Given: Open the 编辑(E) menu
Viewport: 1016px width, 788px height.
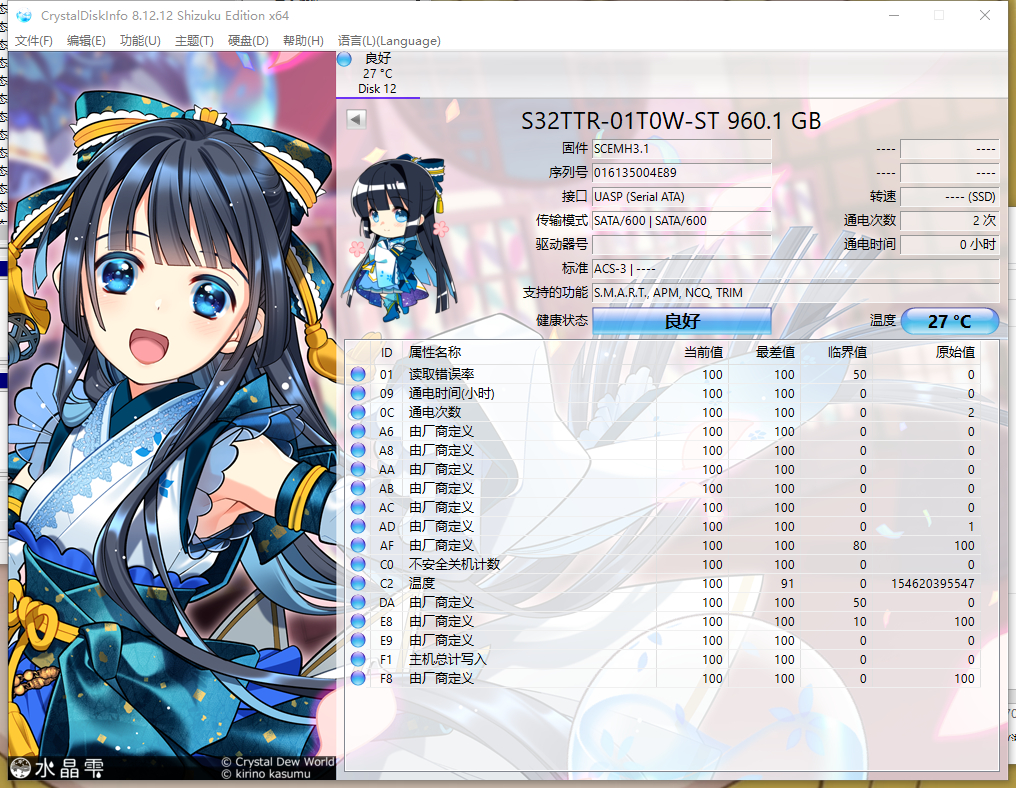Looking at the screenshot, I should pos(86,41).
